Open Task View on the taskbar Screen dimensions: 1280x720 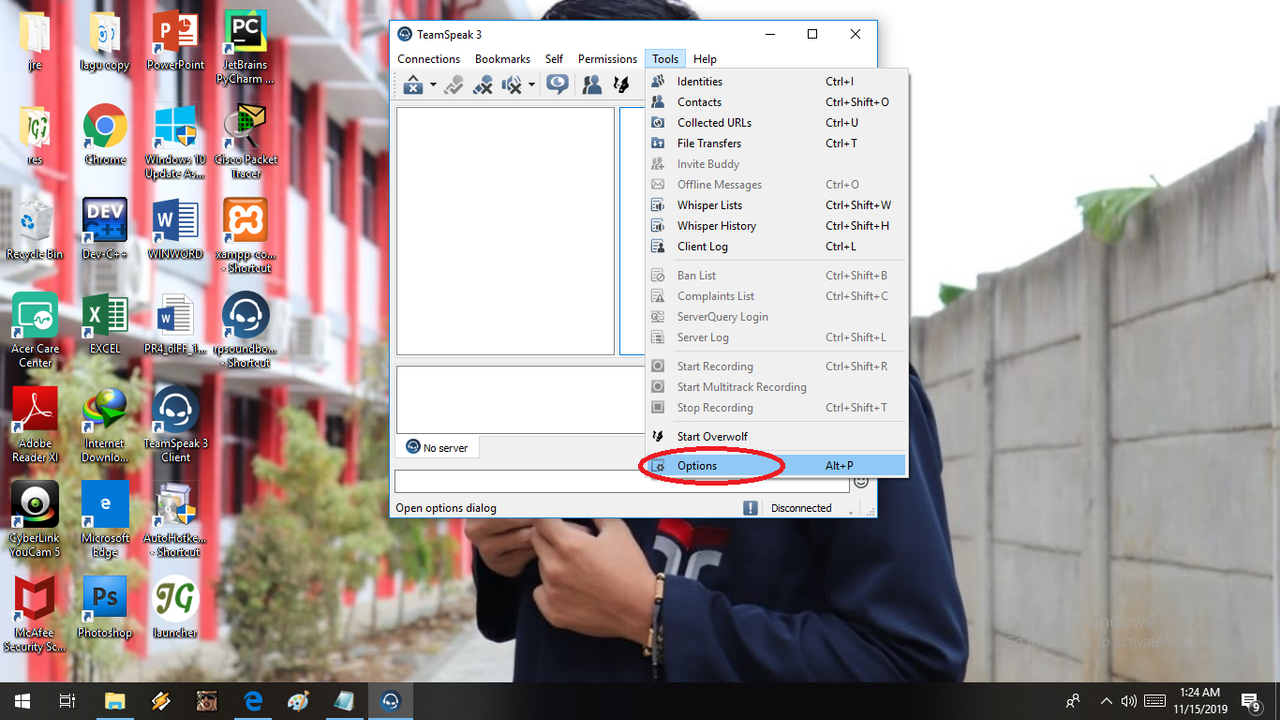click(x=67, y=701)
